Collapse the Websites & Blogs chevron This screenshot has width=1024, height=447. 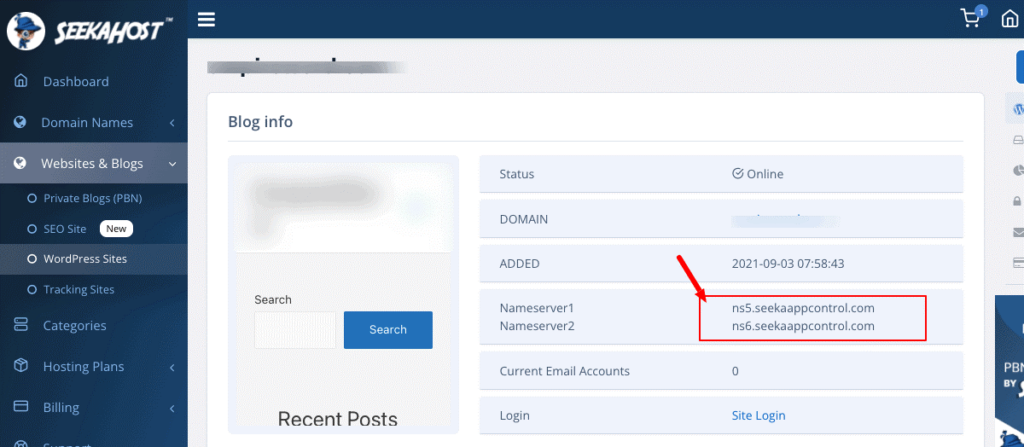coord(172,164)
